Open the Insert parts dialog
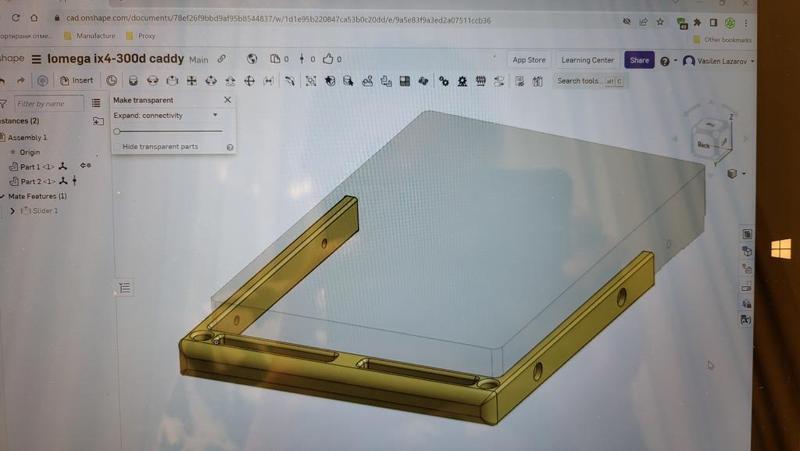 pos(77,81)
